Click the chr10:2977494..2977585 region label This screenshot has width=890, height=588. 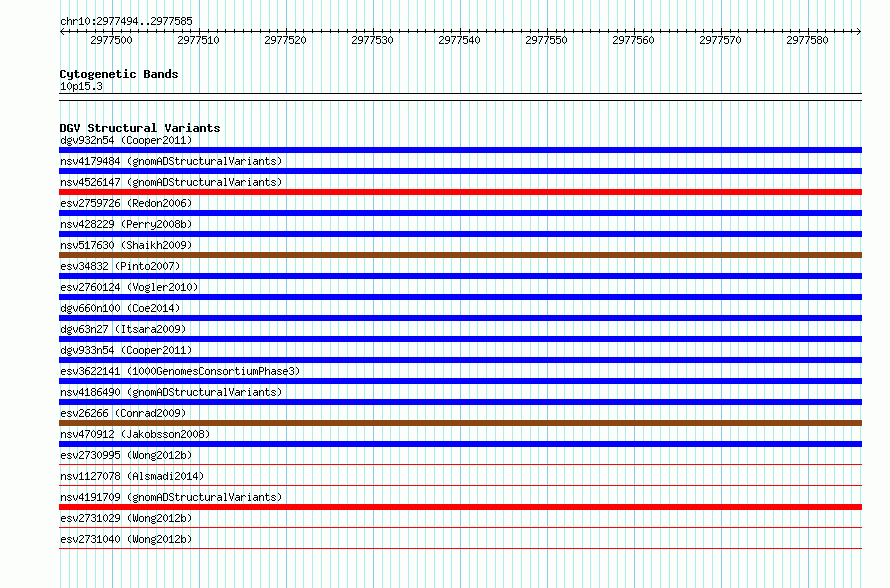pyautogui.click(x=126, y=21)
